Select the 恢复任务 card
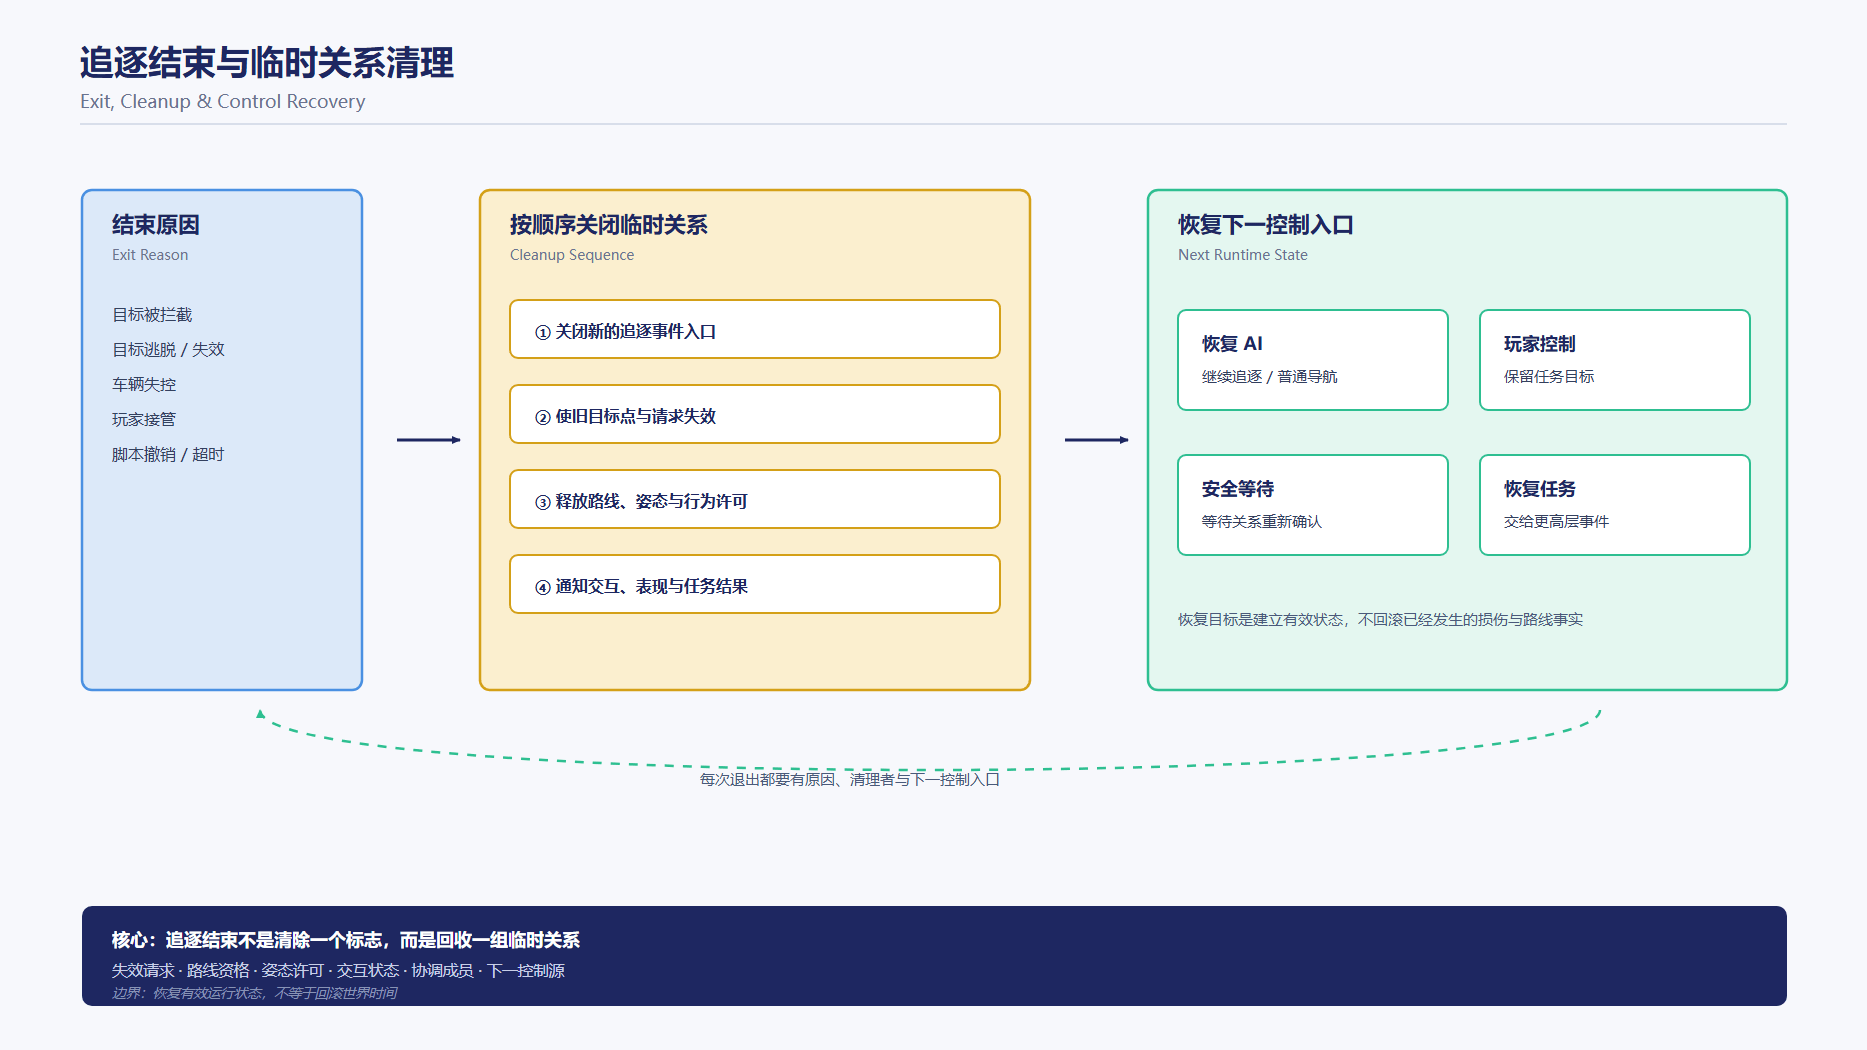The width and height of the screenshot is (1867, 1050). click(1615, 505)
